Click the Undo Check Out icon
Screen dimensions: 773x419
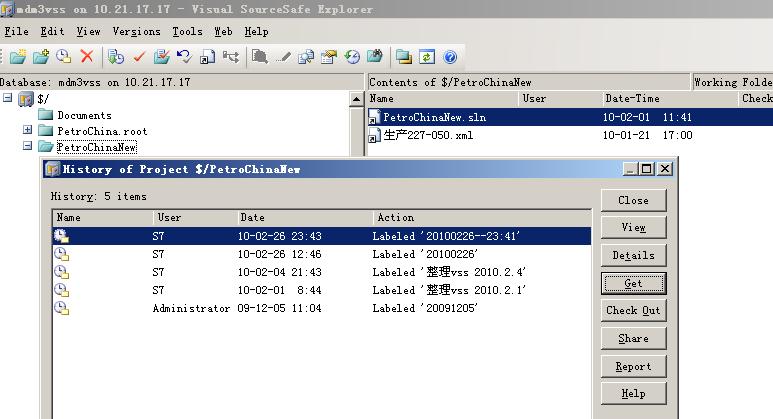184,57
